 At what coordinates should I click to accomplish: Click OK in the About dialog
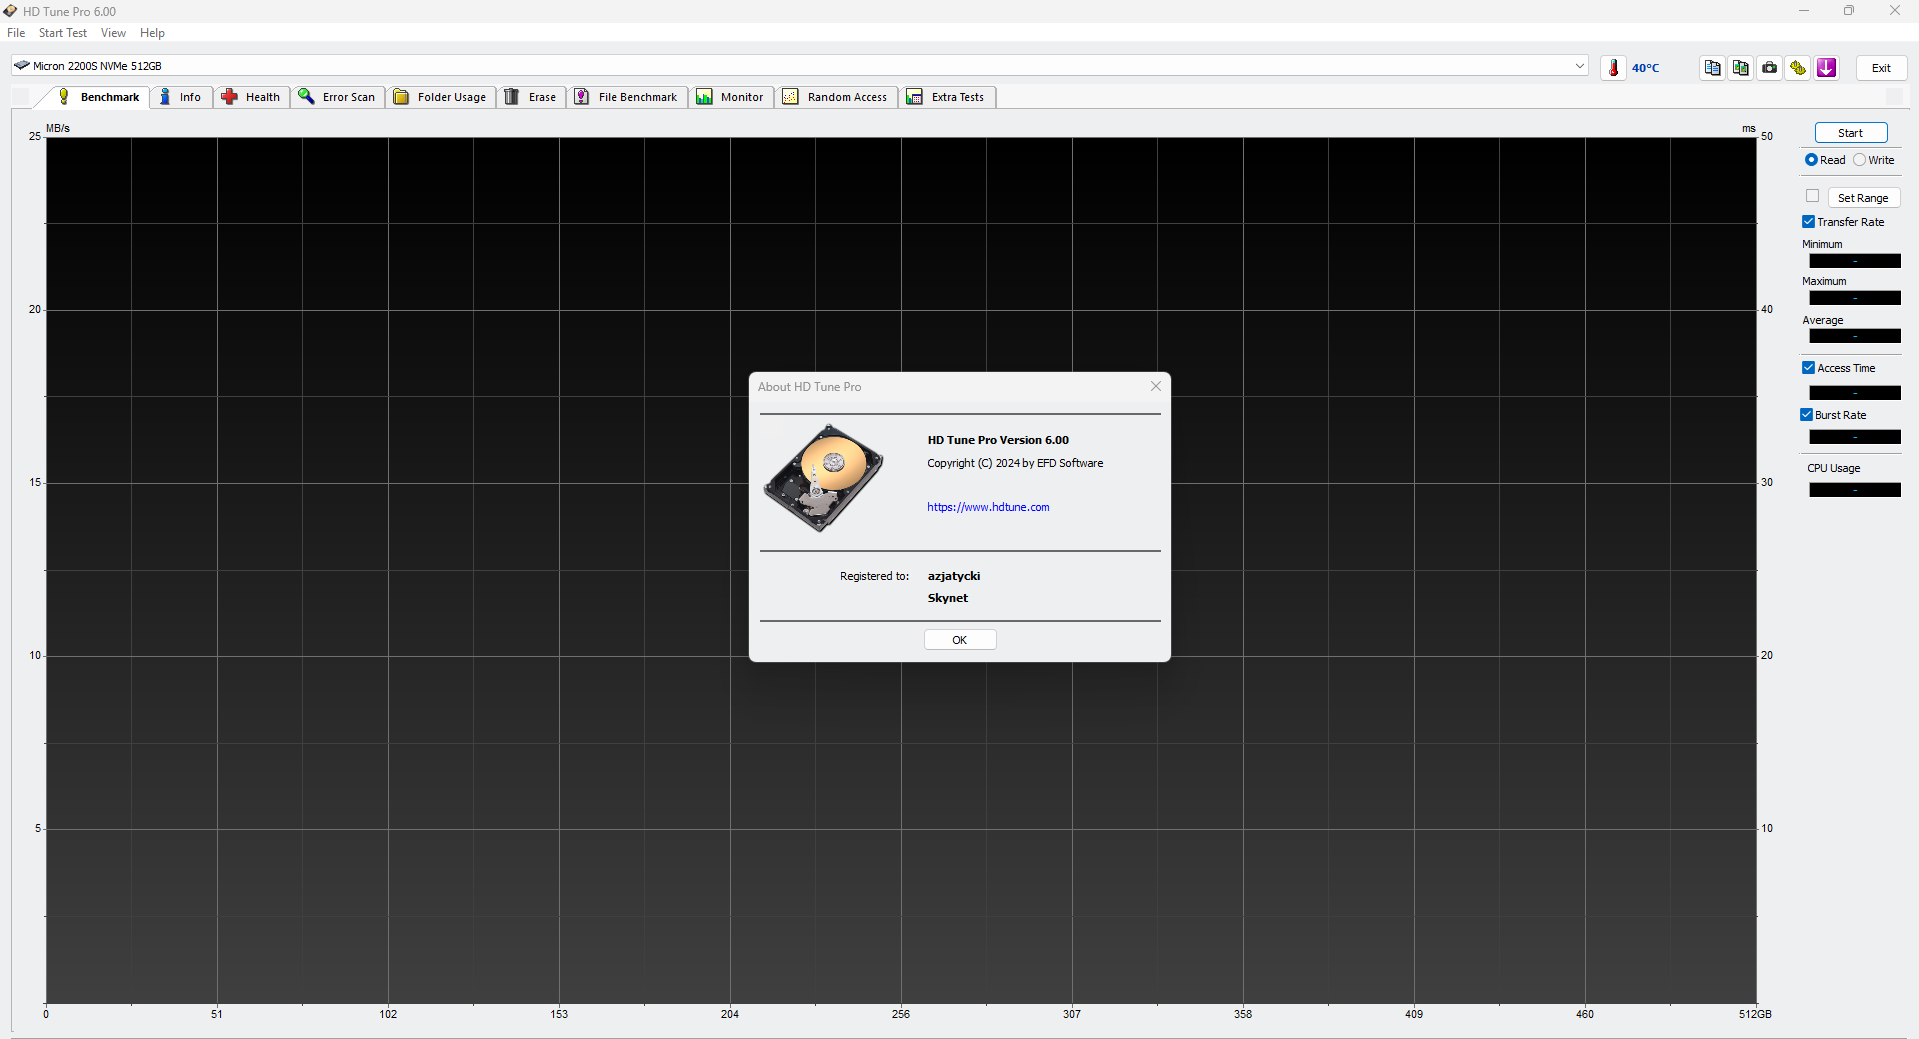[x=960, y=640]
